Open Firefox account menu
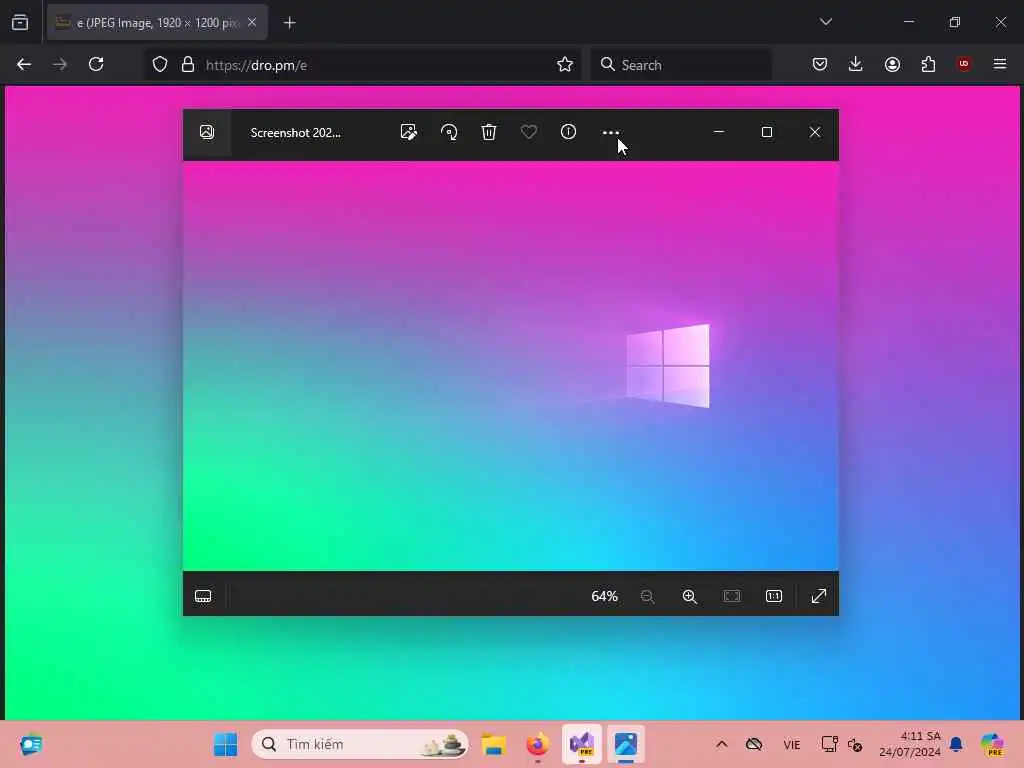 (893, 65)
